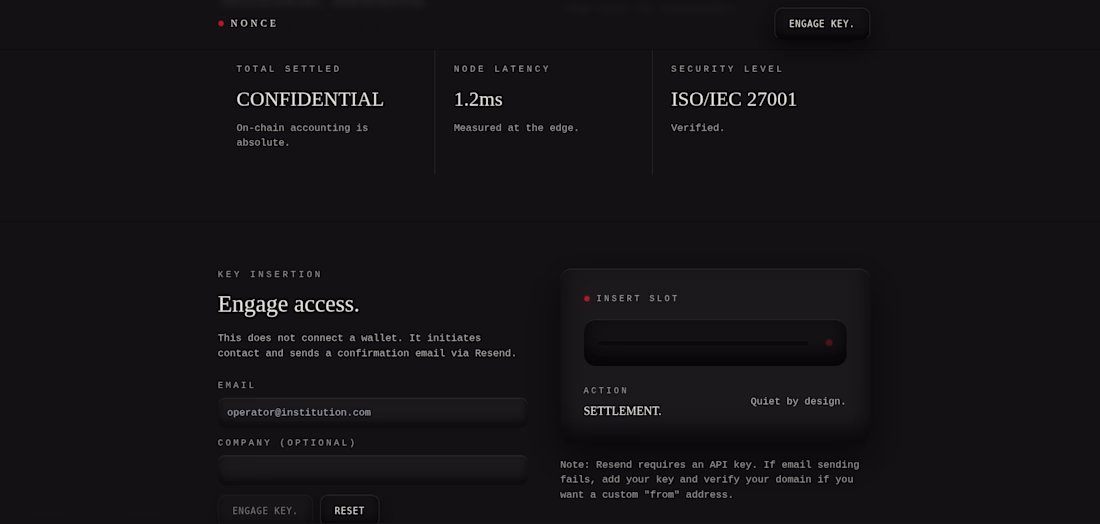Click the 'This does not connect a wallet' description
Screen dimensions: 1100x524
pyautogui.click(x=367, y=346)
